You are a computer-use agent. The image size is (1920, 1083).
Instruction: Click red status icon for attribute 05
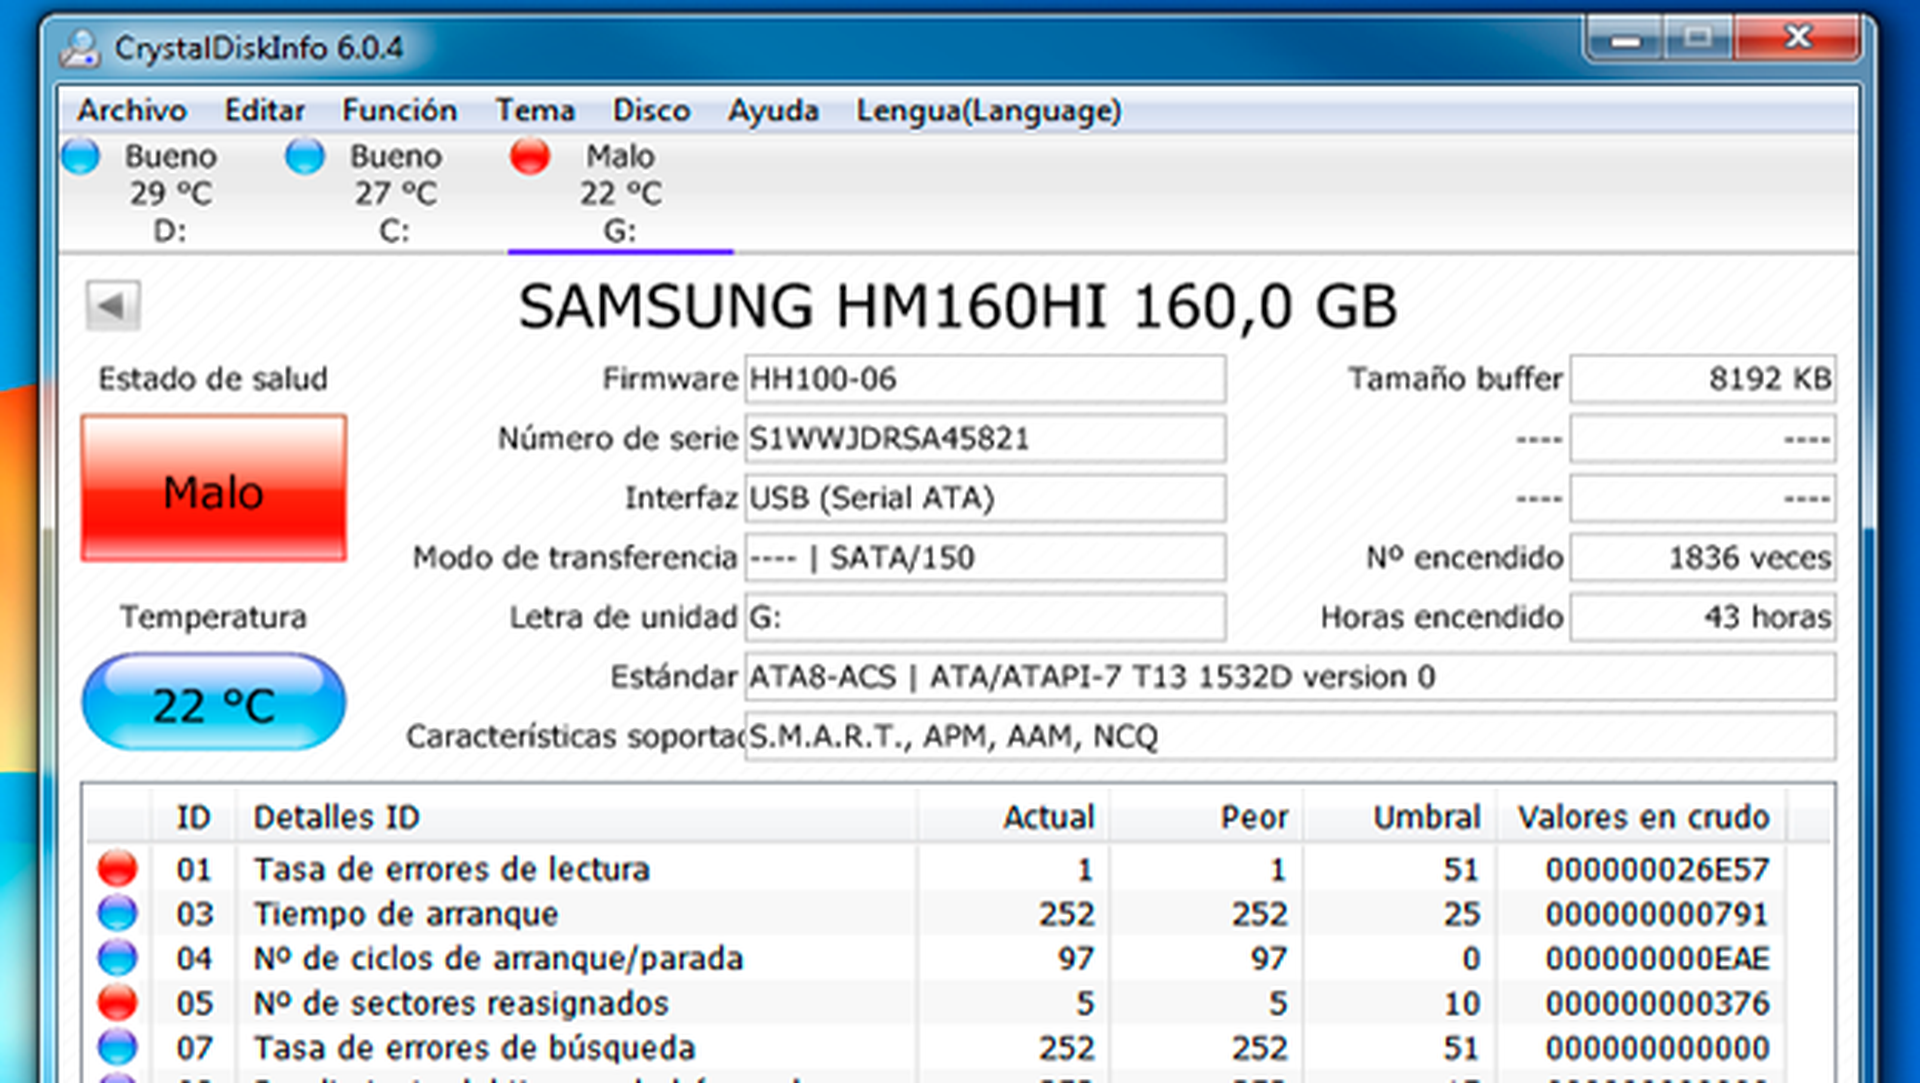(117, 1002)
